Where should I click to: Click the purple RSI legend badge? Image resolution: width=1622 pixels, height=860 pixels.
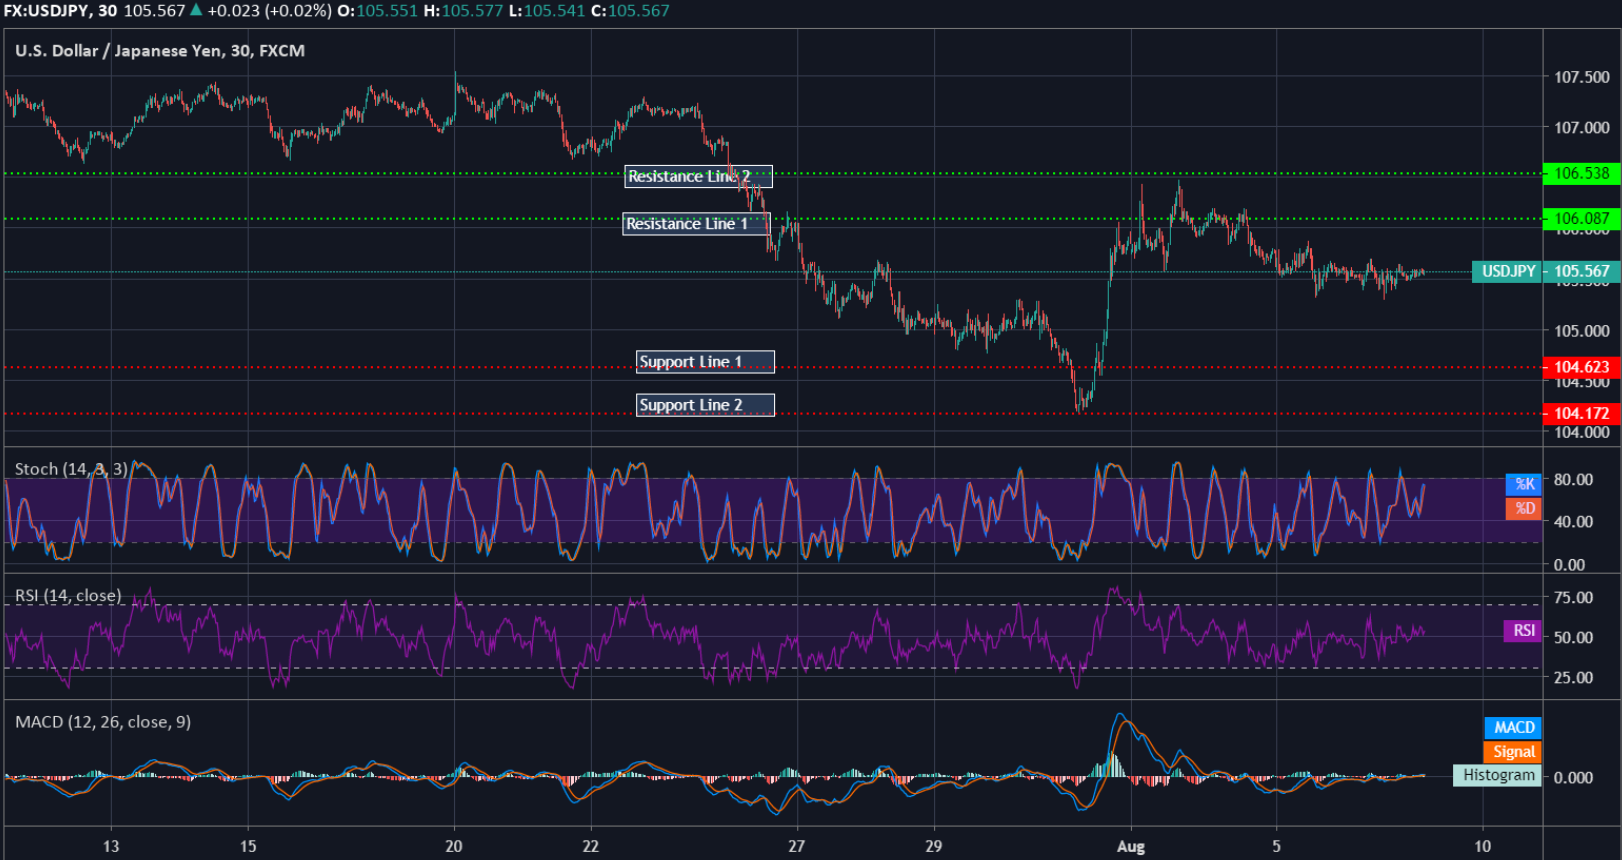[1523, 631]
